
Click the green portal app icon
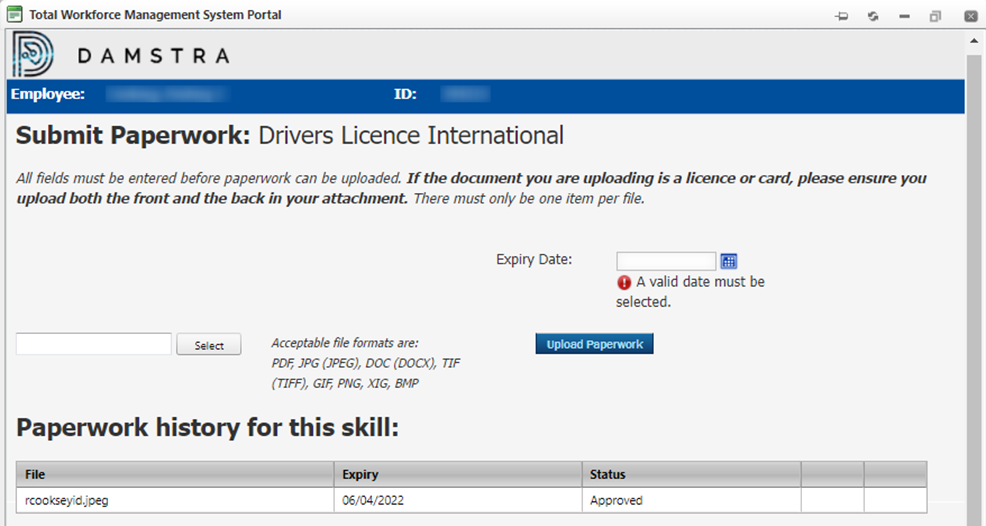point(14,14)
